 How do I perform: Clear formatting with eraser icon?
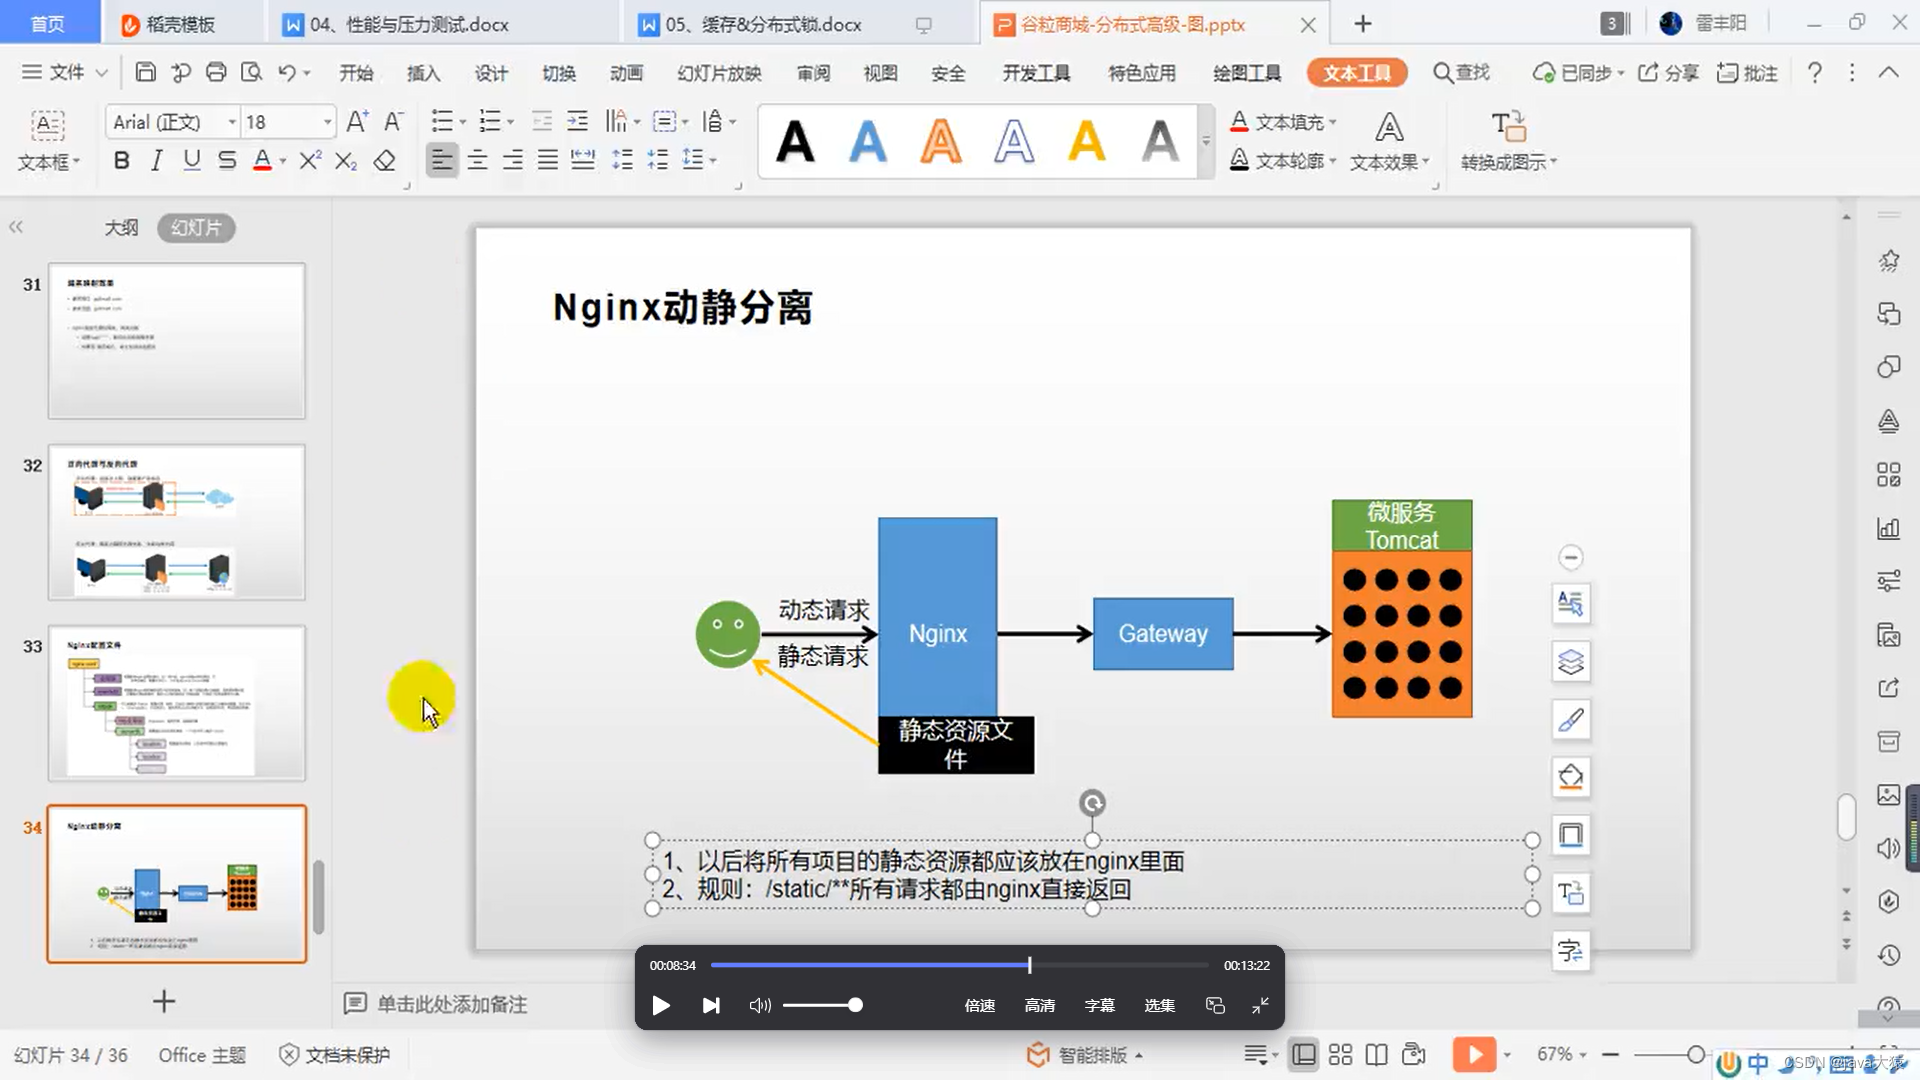(x=384, y=161)
